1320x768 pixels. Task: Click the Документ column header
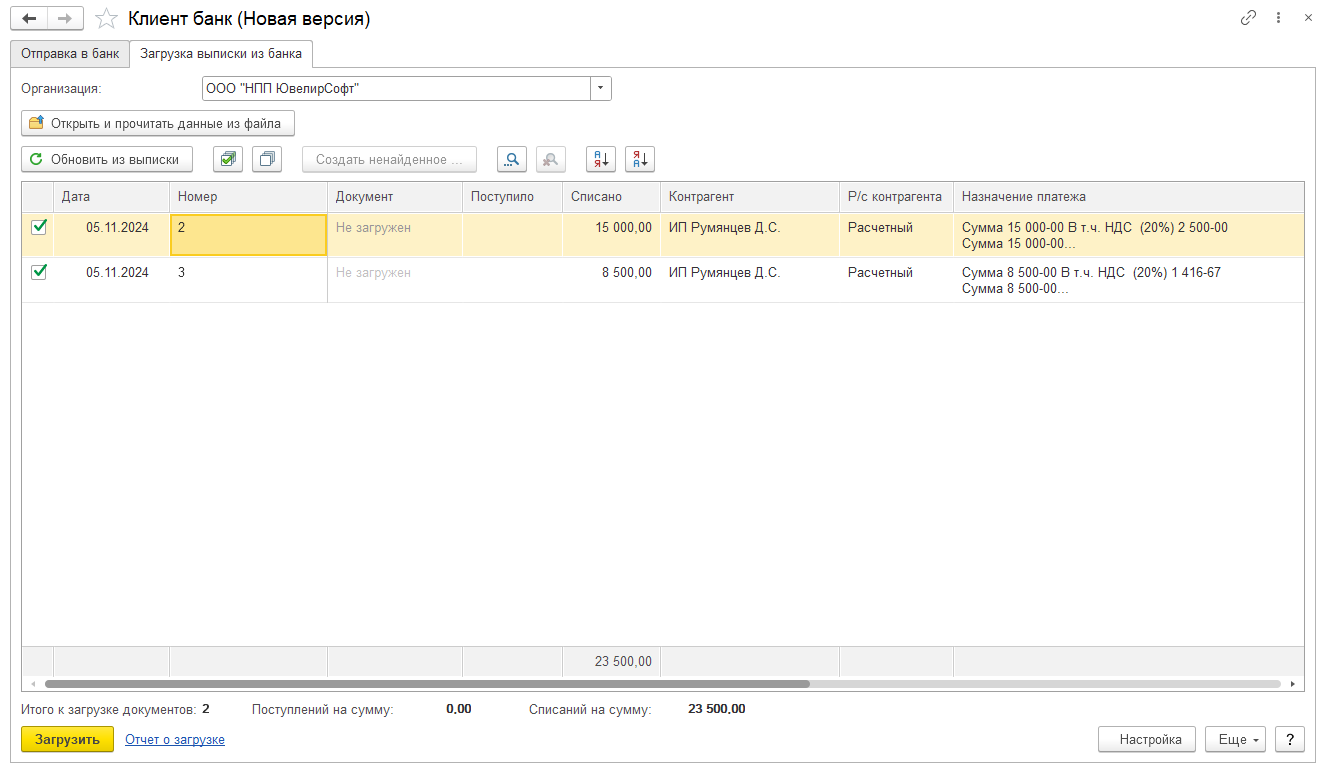pyautogui.click(x=395, y=197)
